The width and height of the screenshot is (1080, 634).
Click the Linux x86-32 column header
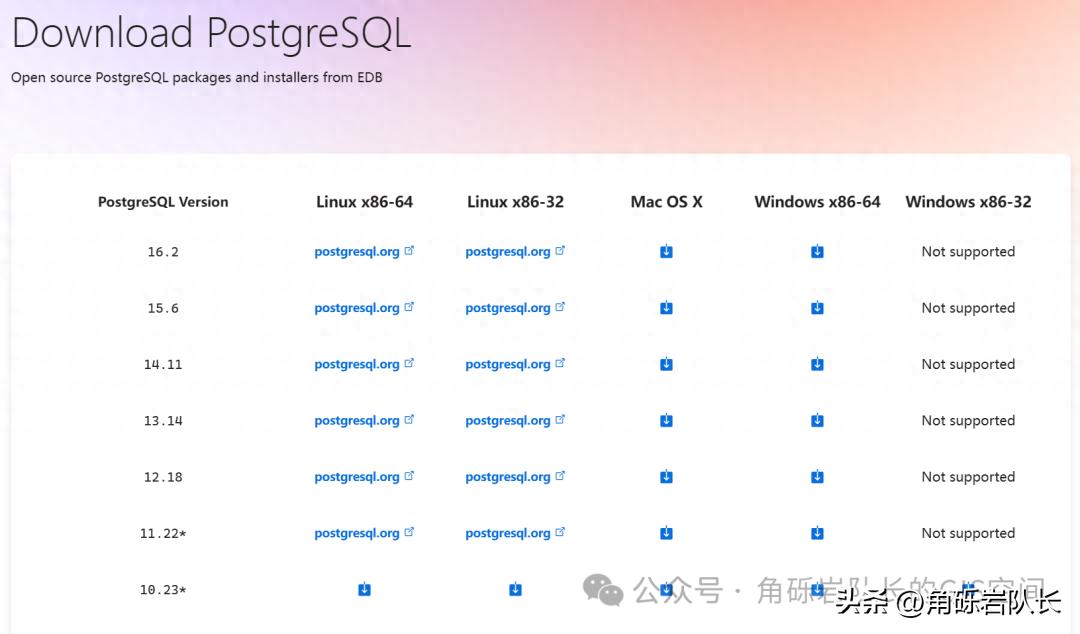[x=515, y=202]
